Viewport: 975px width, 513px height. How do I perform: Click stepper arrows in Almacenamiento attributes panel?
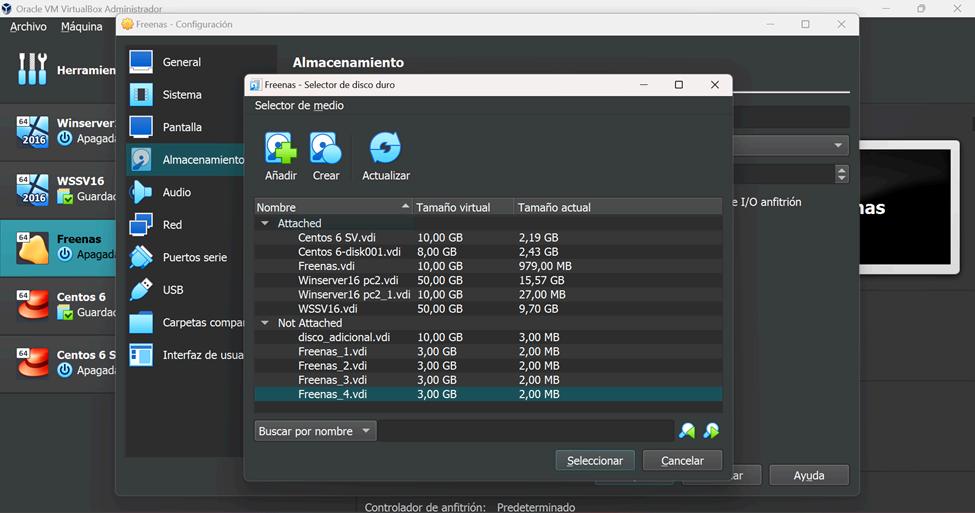pyautogui.click(x=841, y=174)
